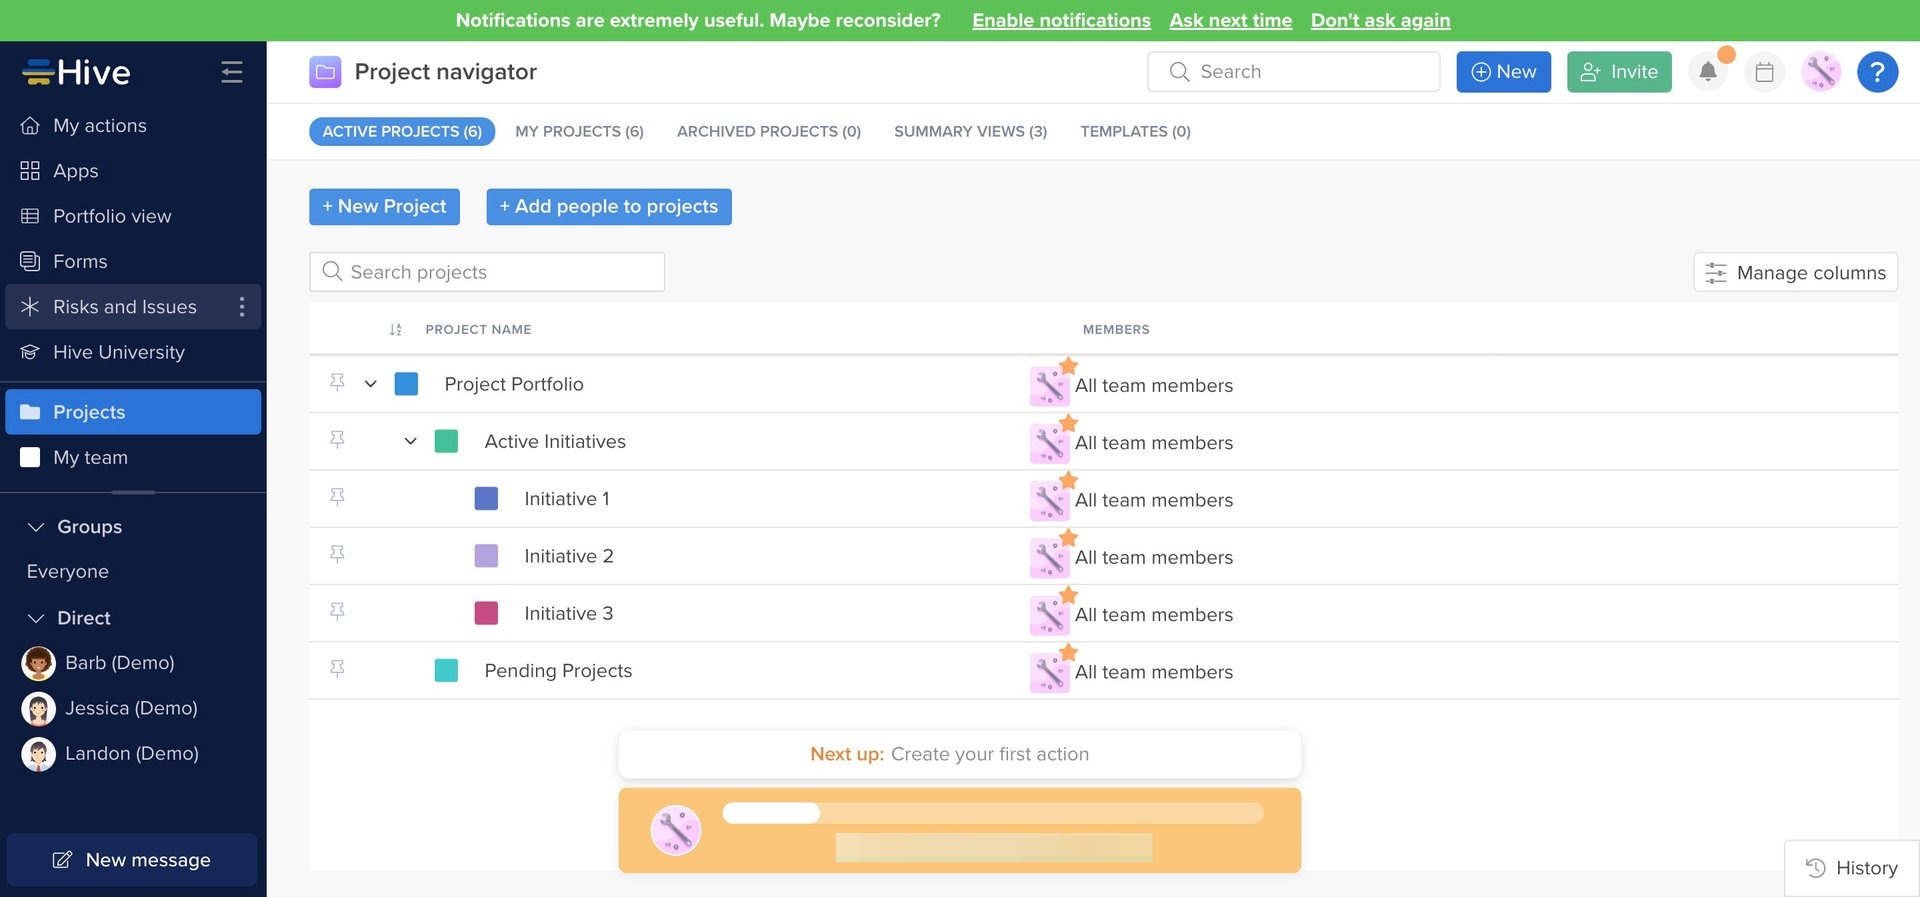Click member avatar in Initiative 2 row
Image resolution: width=1920 pixels, height=897 pixels.
pos(1049,558)
